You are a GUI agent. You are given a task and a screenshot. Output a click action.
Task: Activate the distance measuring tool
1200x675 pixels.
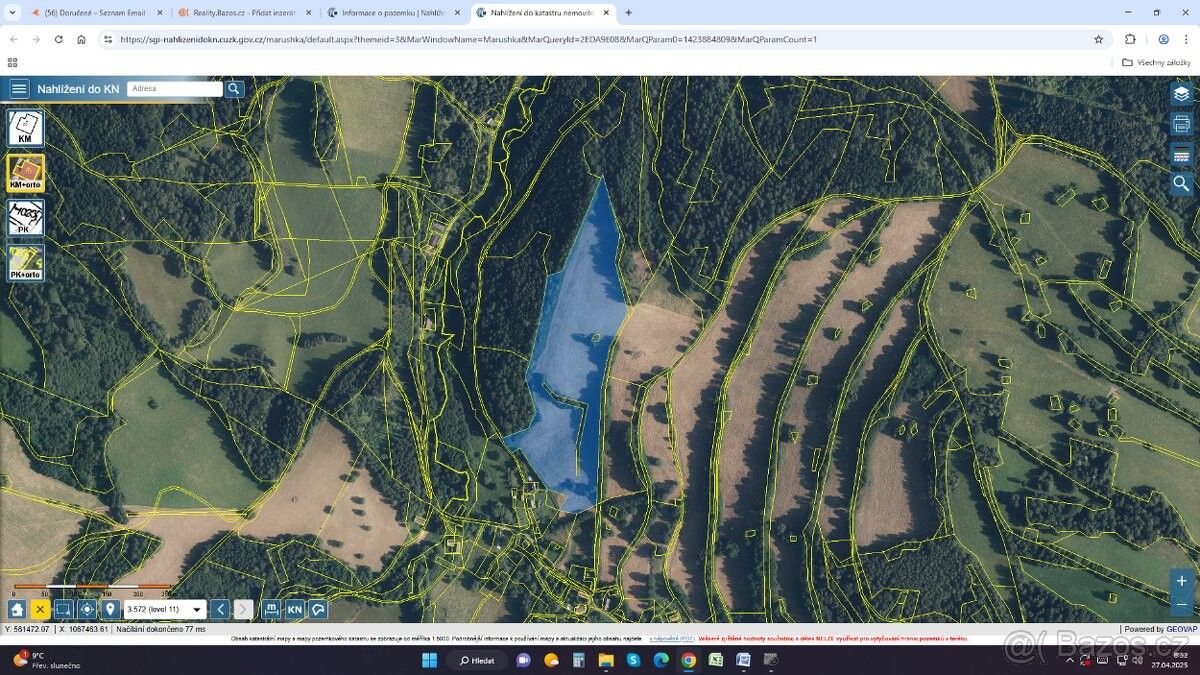coord(271,609)
